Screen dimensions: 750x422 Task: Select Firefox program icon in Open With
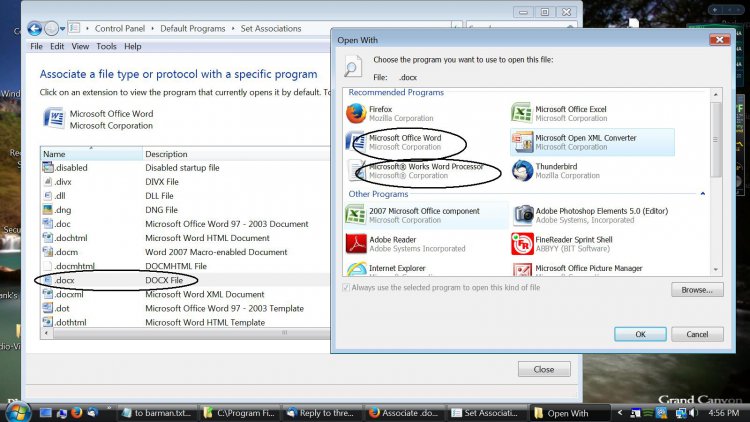coord(356,113)
